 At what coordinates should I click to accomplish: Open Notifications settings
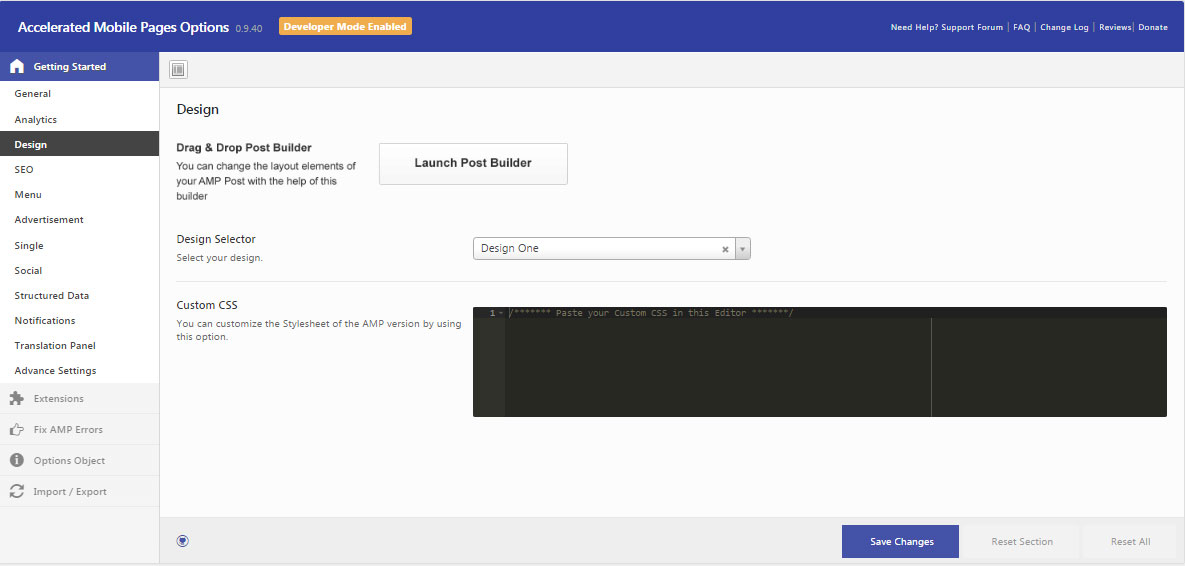[79, 320]
